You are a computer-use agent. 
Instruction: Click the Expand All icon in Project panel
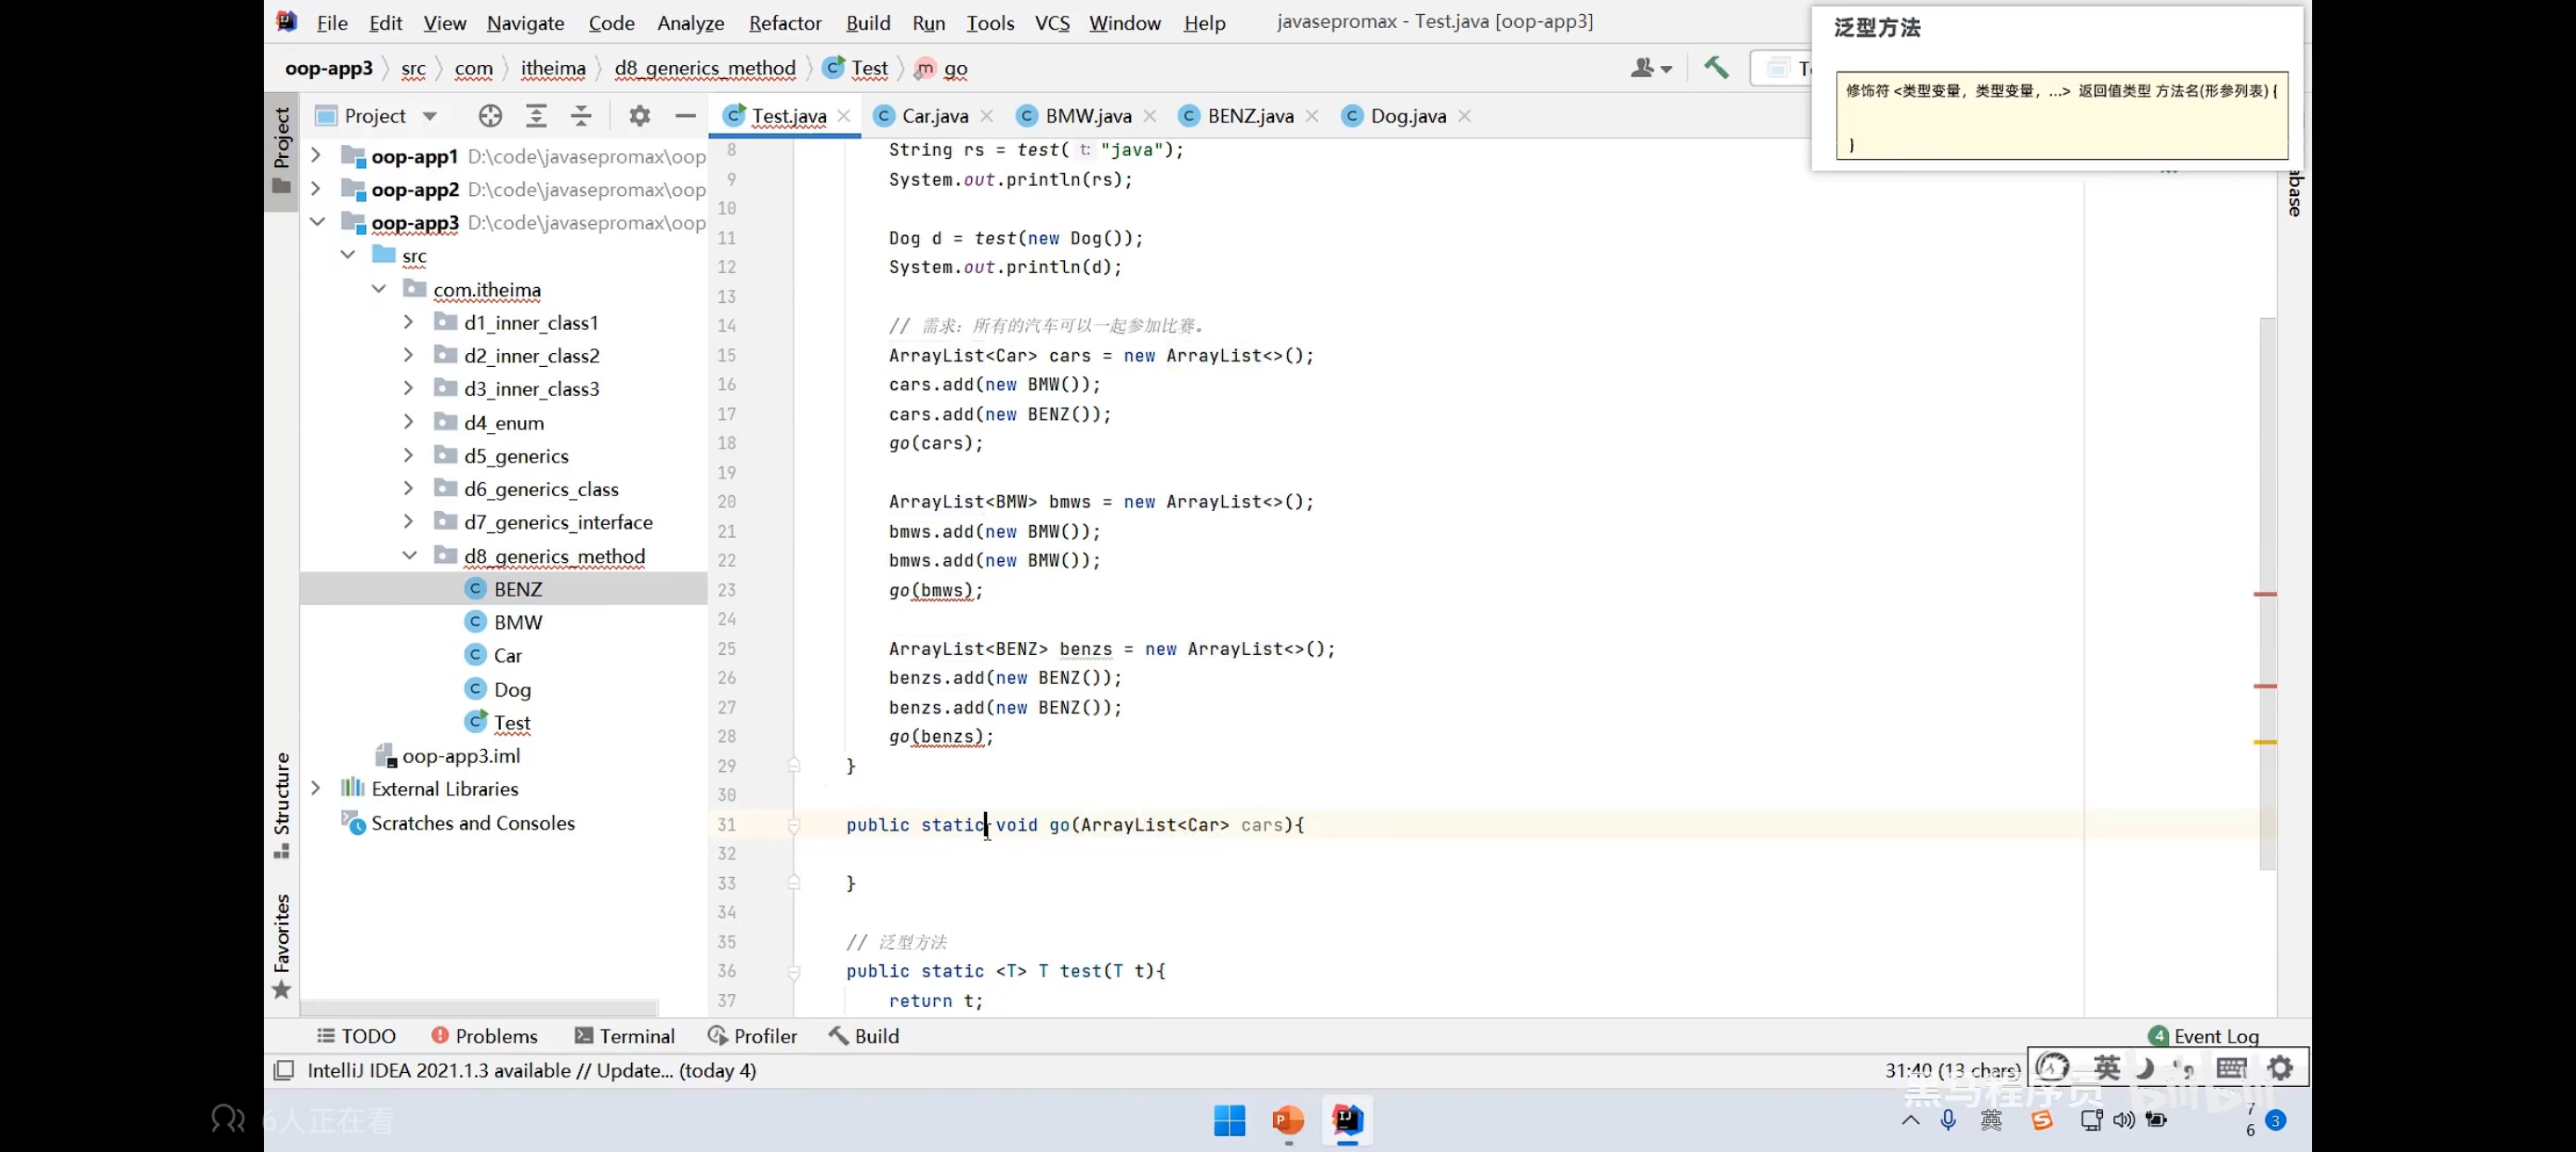click(536, 116)
